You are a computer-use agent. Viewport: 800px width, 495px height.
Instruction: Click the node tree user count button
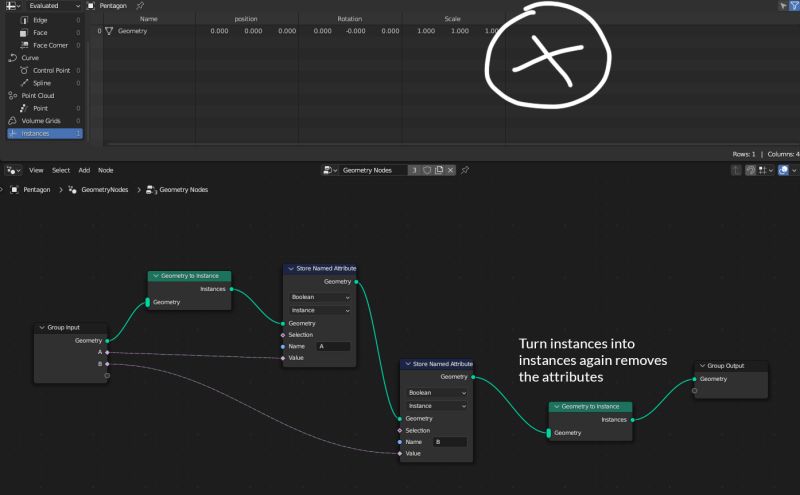[x=414, y=170]
